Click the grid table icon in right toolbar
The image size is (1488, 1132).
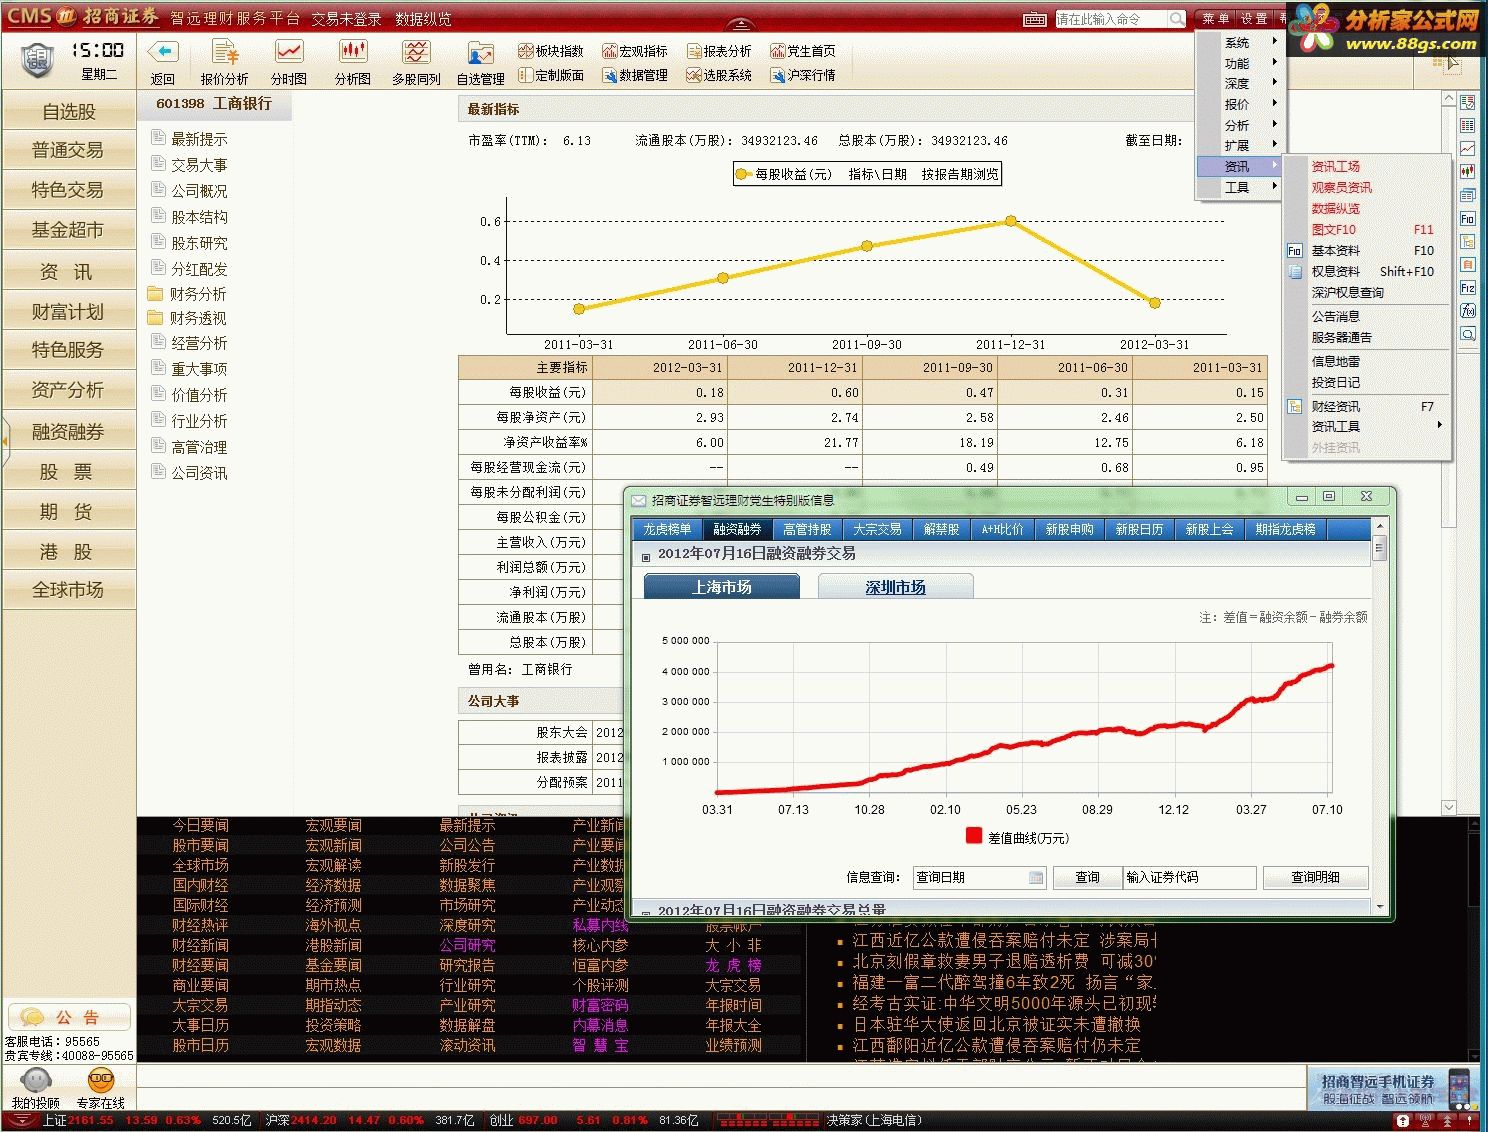pos(1467,125)
